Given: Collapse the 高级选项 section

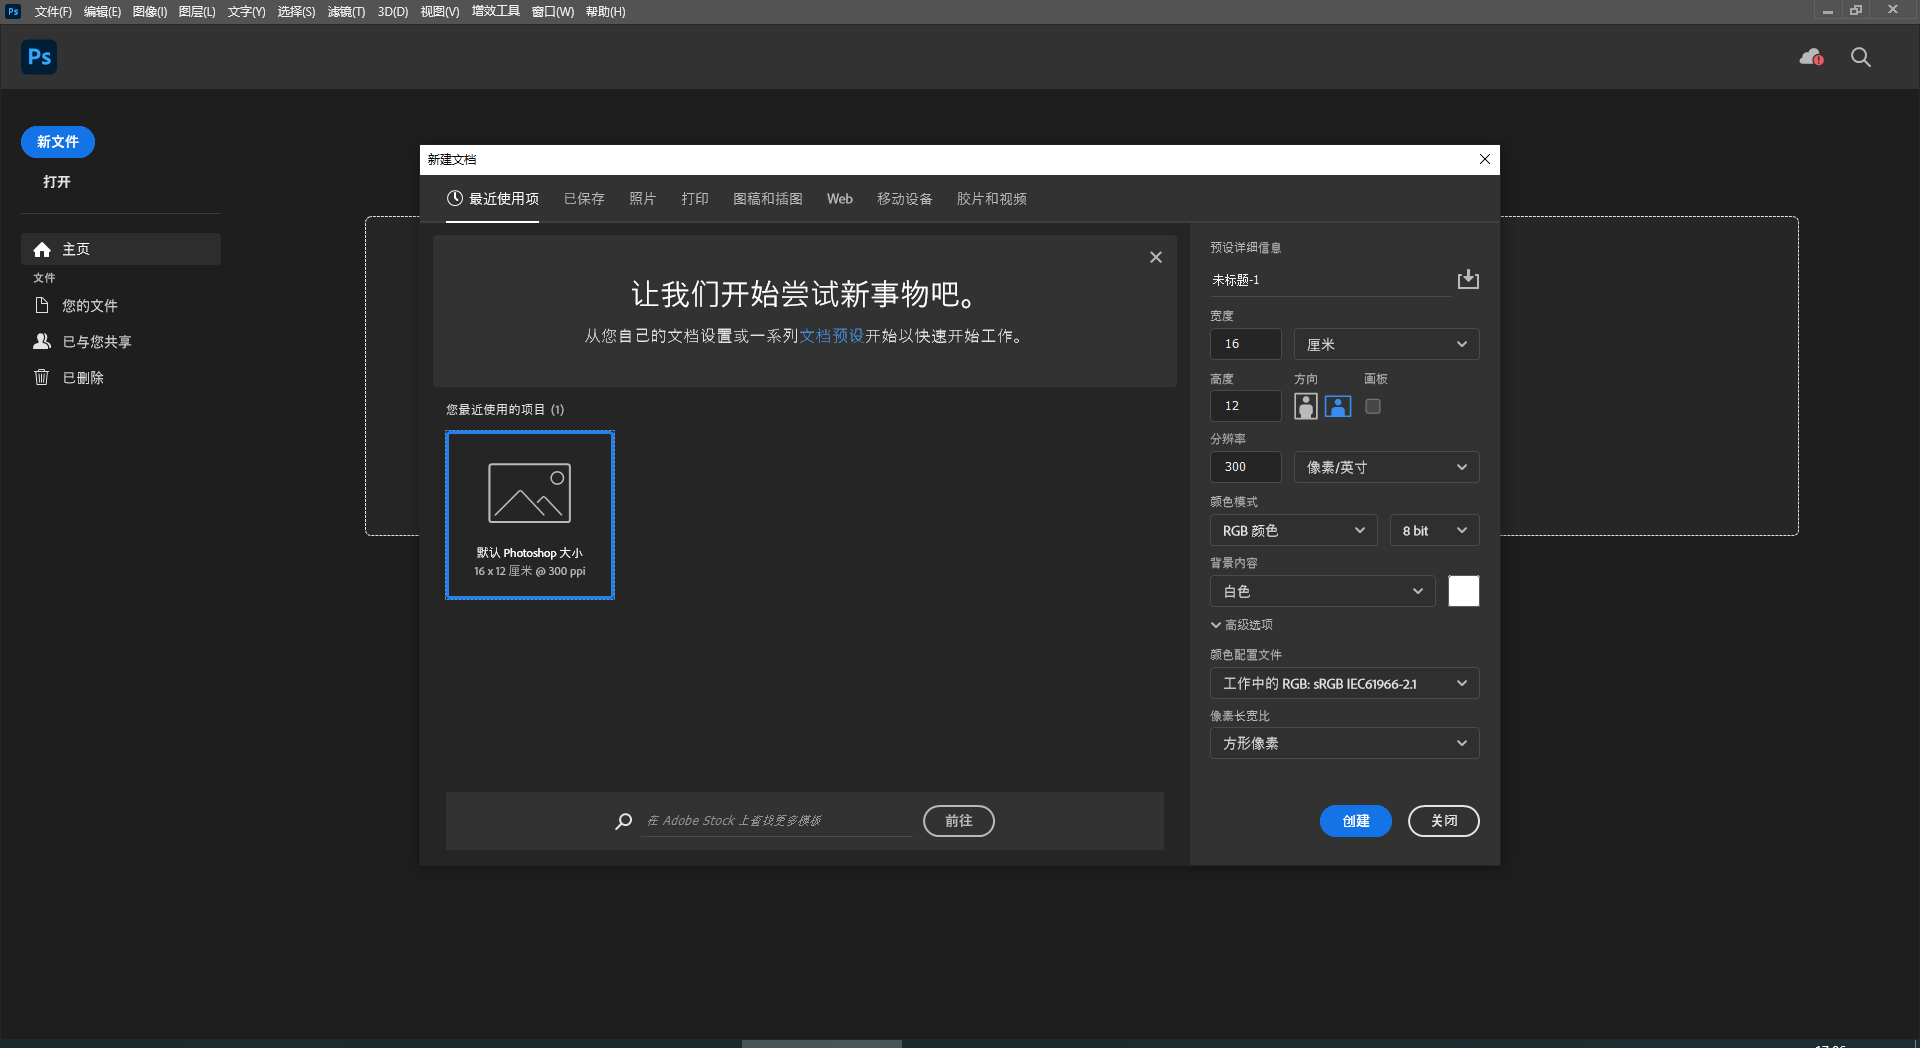Looking at the screenshot, I should tap(1241, 624).
